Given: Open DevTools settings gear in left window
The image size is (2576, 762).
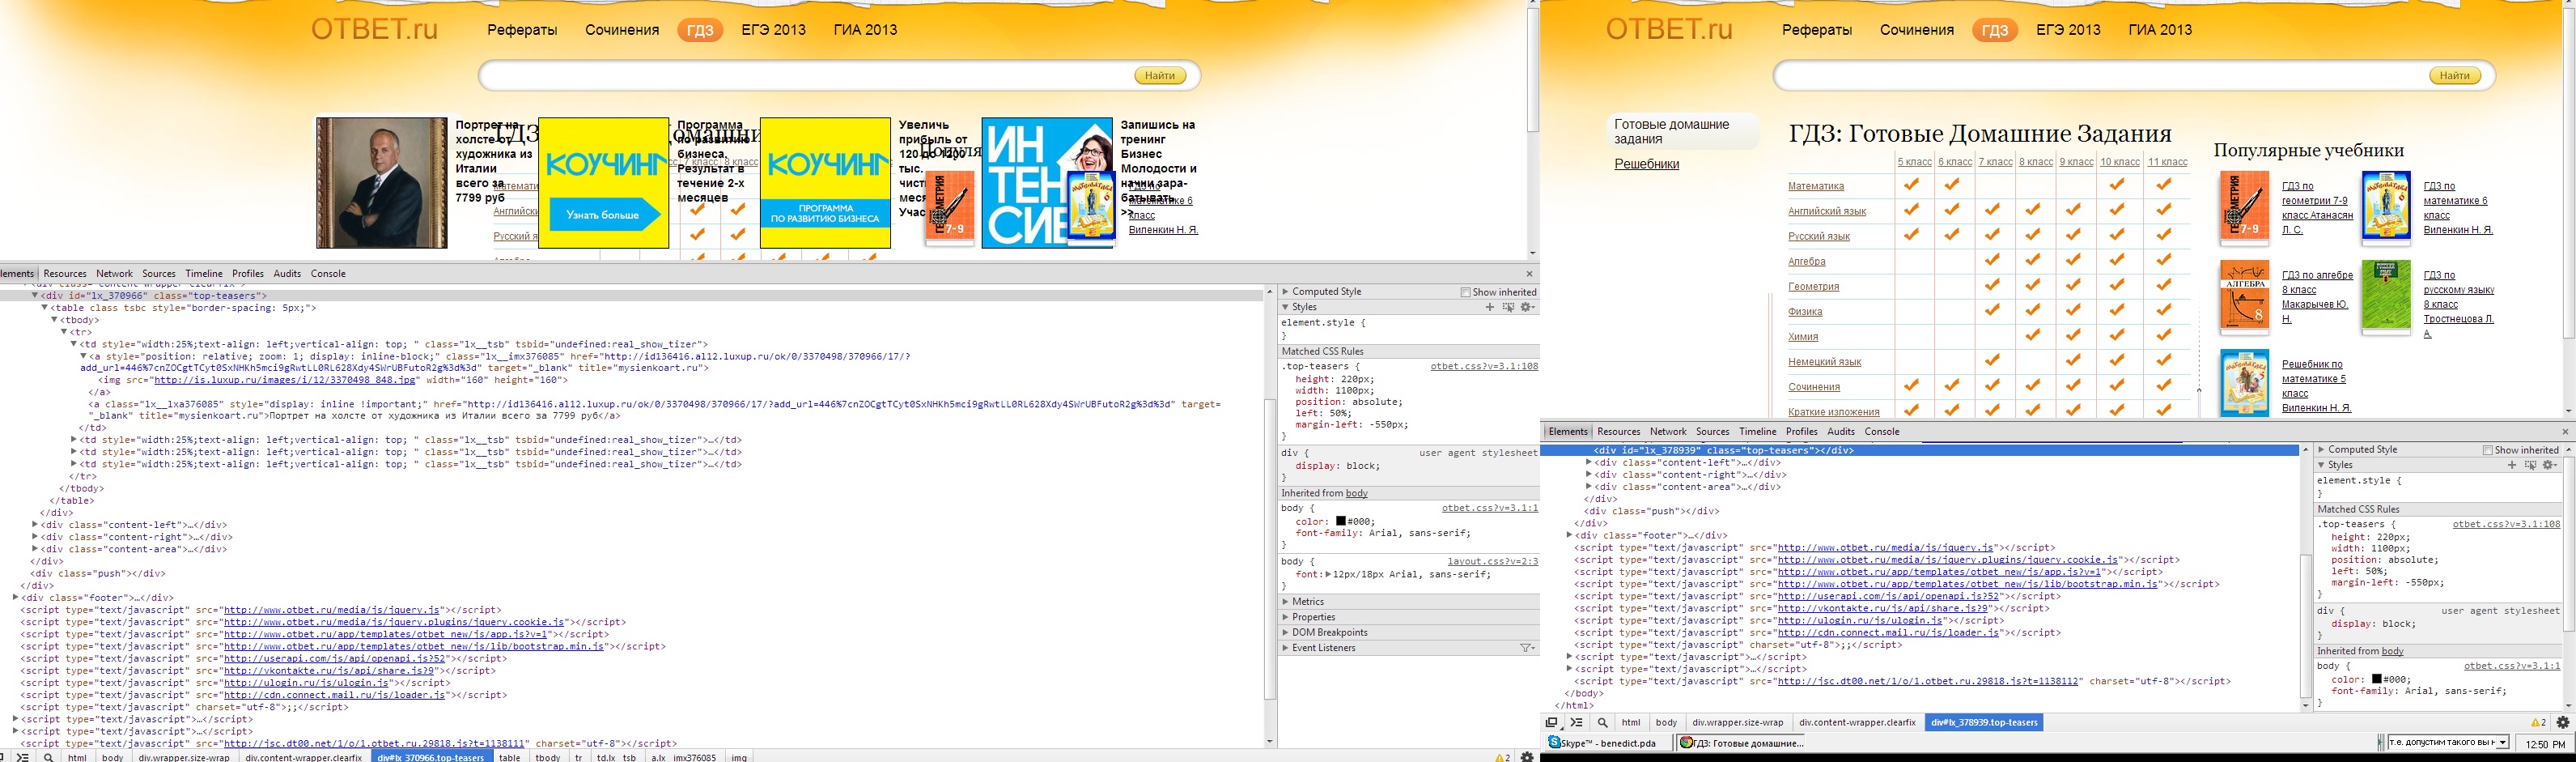Looking at the screenshot, I should (1527, 757).
